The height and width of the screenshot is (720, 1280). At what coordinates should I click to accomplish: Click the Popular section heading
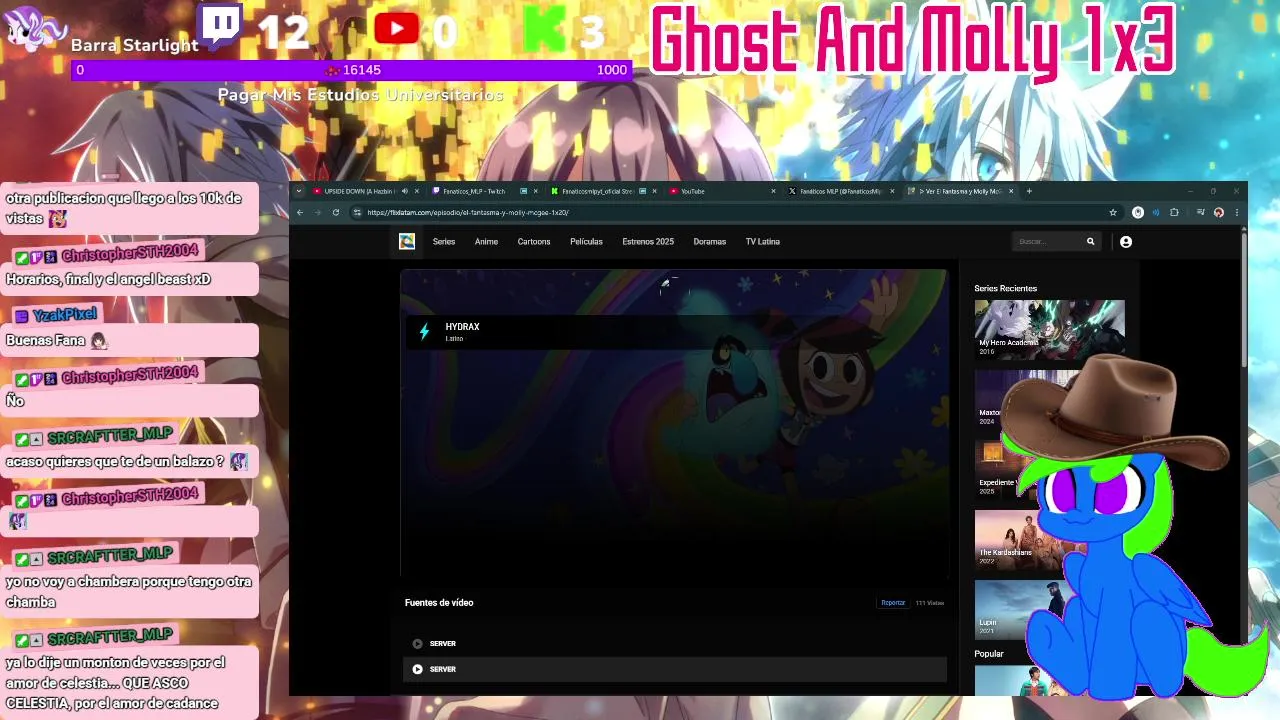989,654
